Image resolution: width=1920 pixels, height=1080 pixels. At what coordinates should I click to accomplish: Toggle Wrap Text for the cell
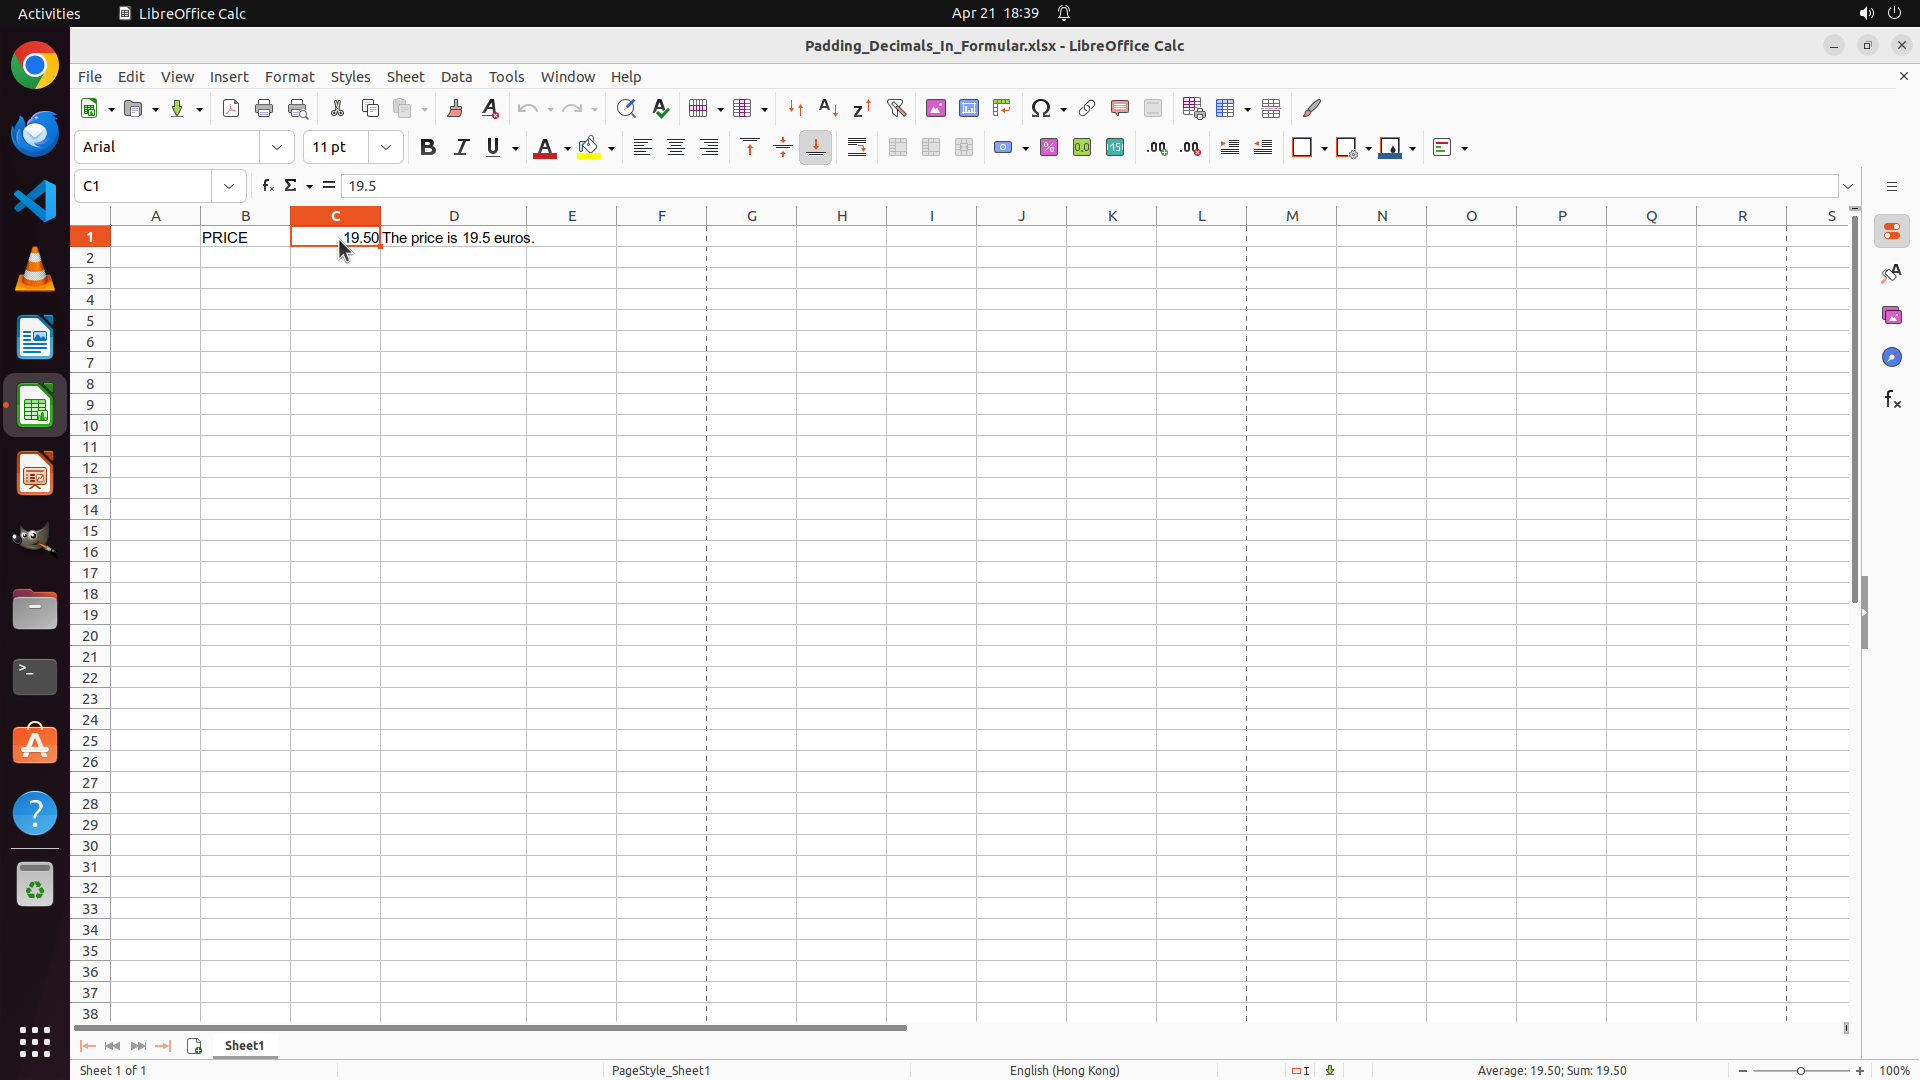point(857,147)
